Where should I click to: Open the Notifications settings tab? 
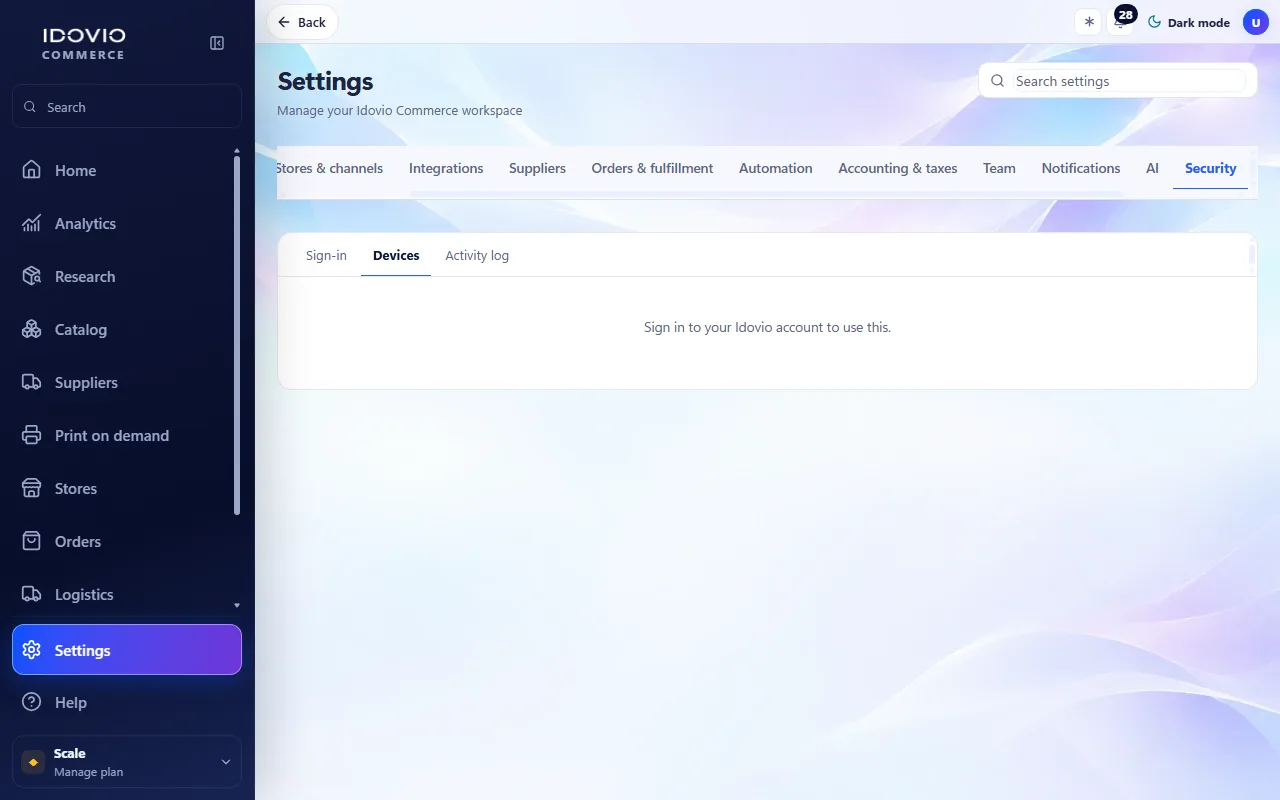[x=1081, y=168]
